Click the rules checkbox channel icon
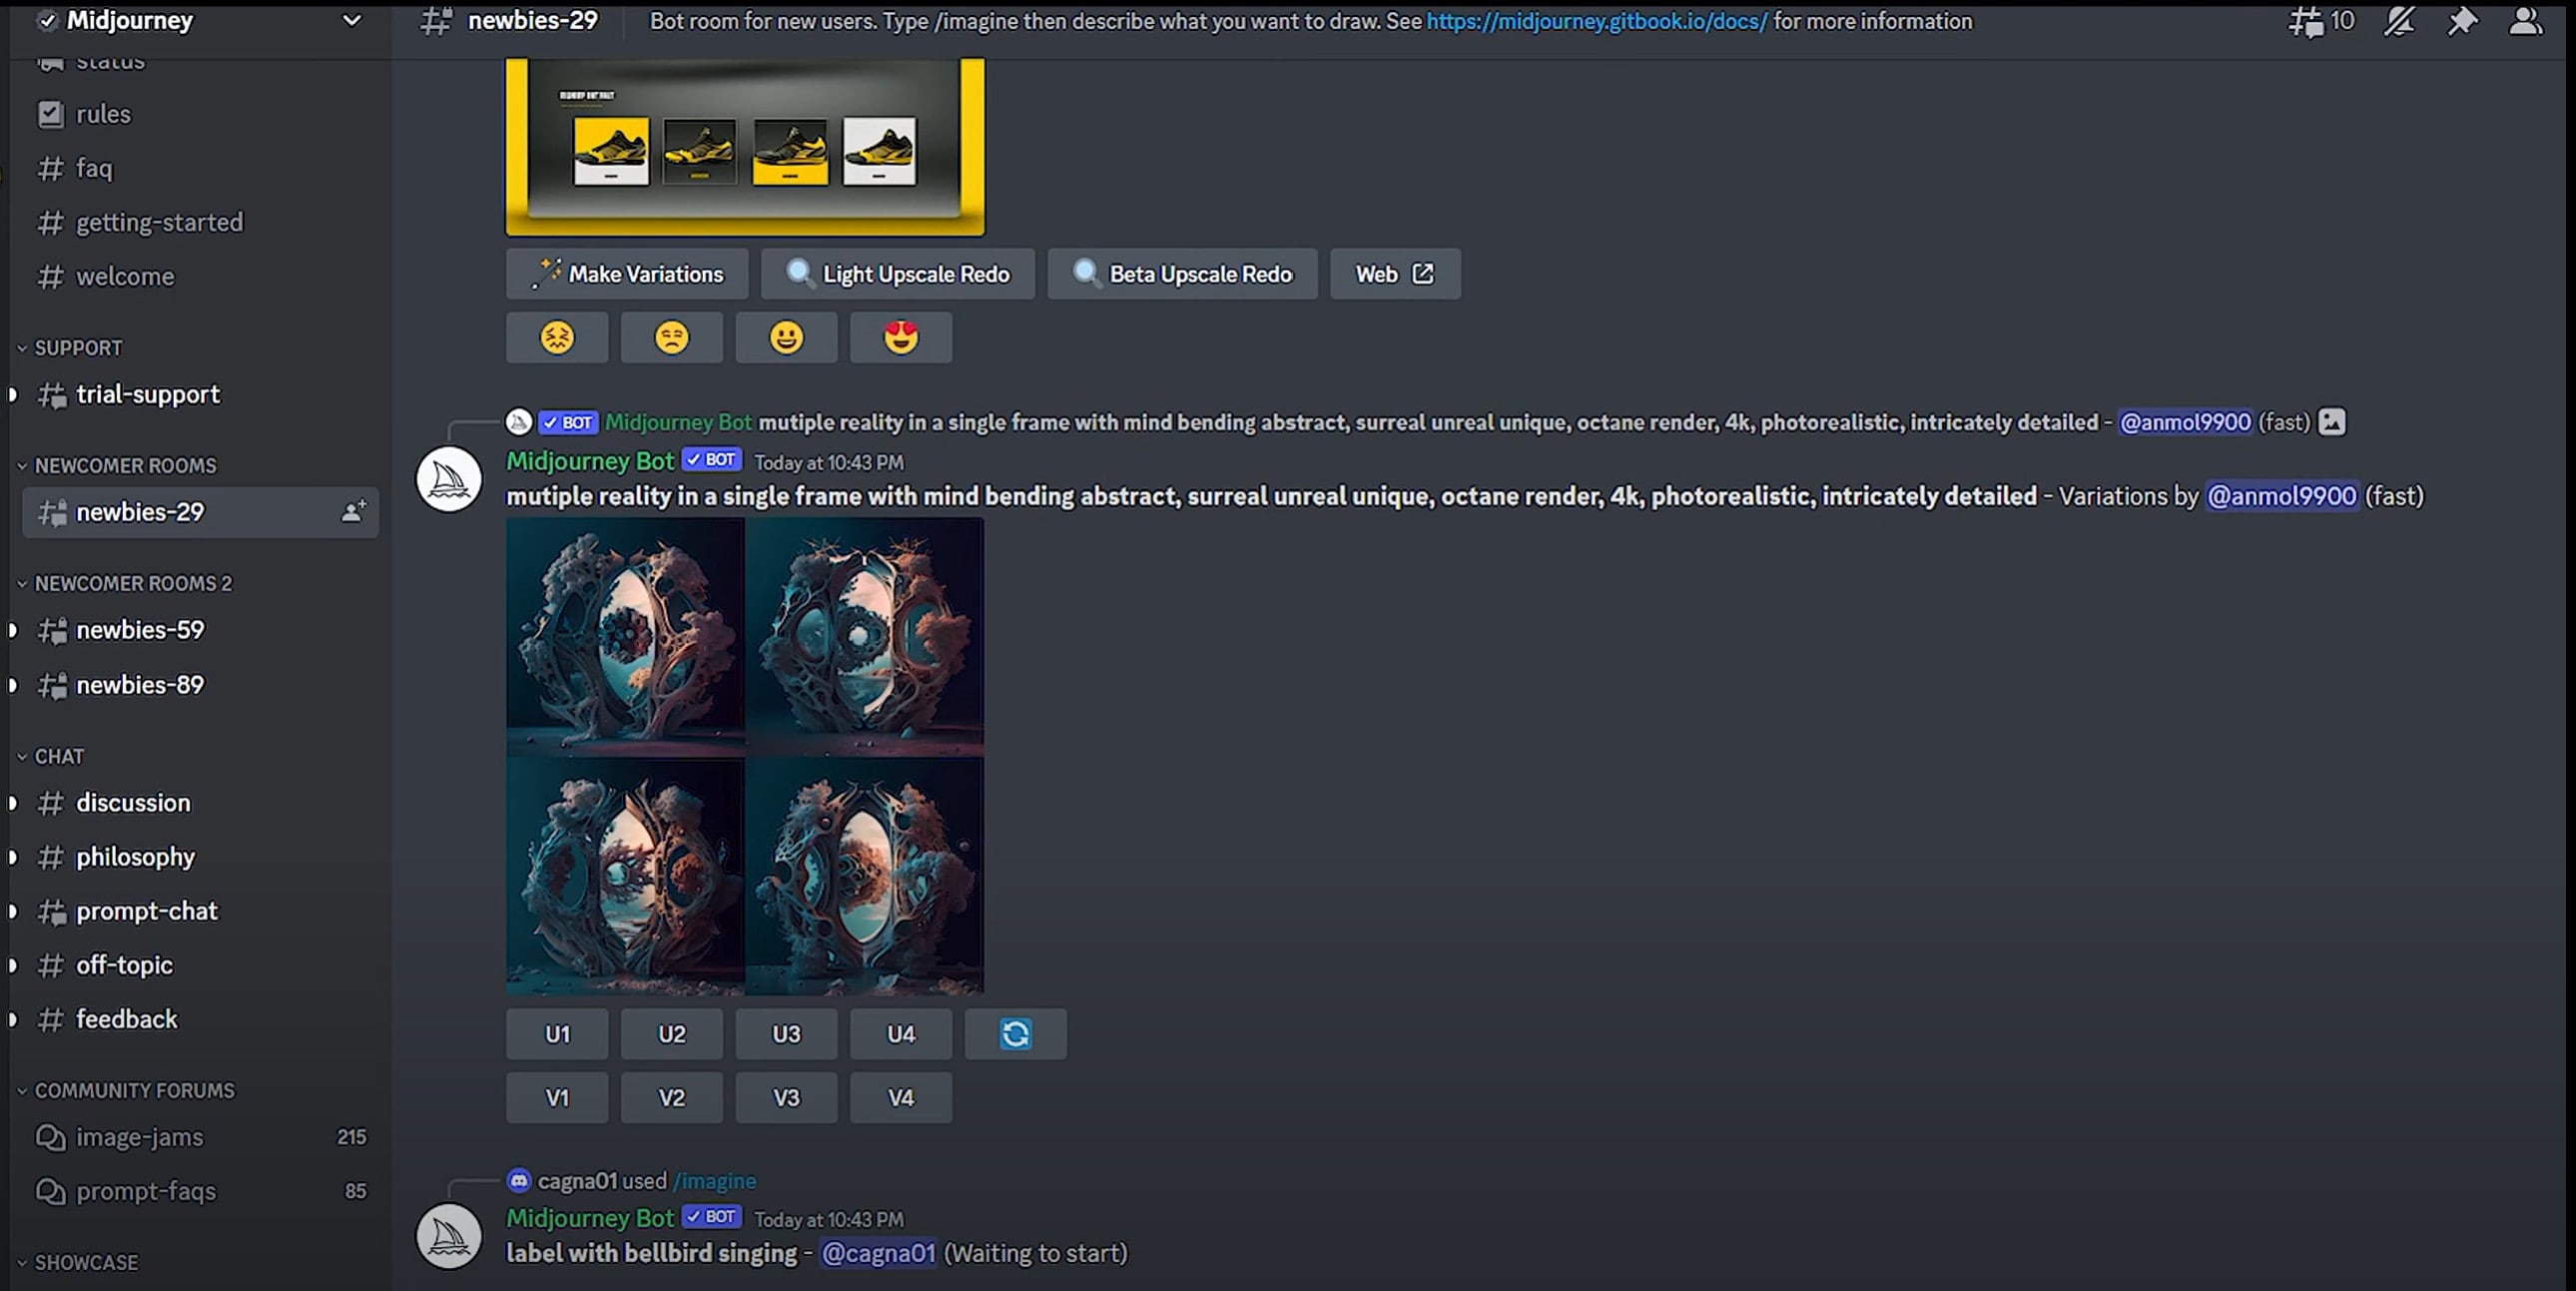The height and width of the screenshot is (1291, 2576). tap(50, 114)
